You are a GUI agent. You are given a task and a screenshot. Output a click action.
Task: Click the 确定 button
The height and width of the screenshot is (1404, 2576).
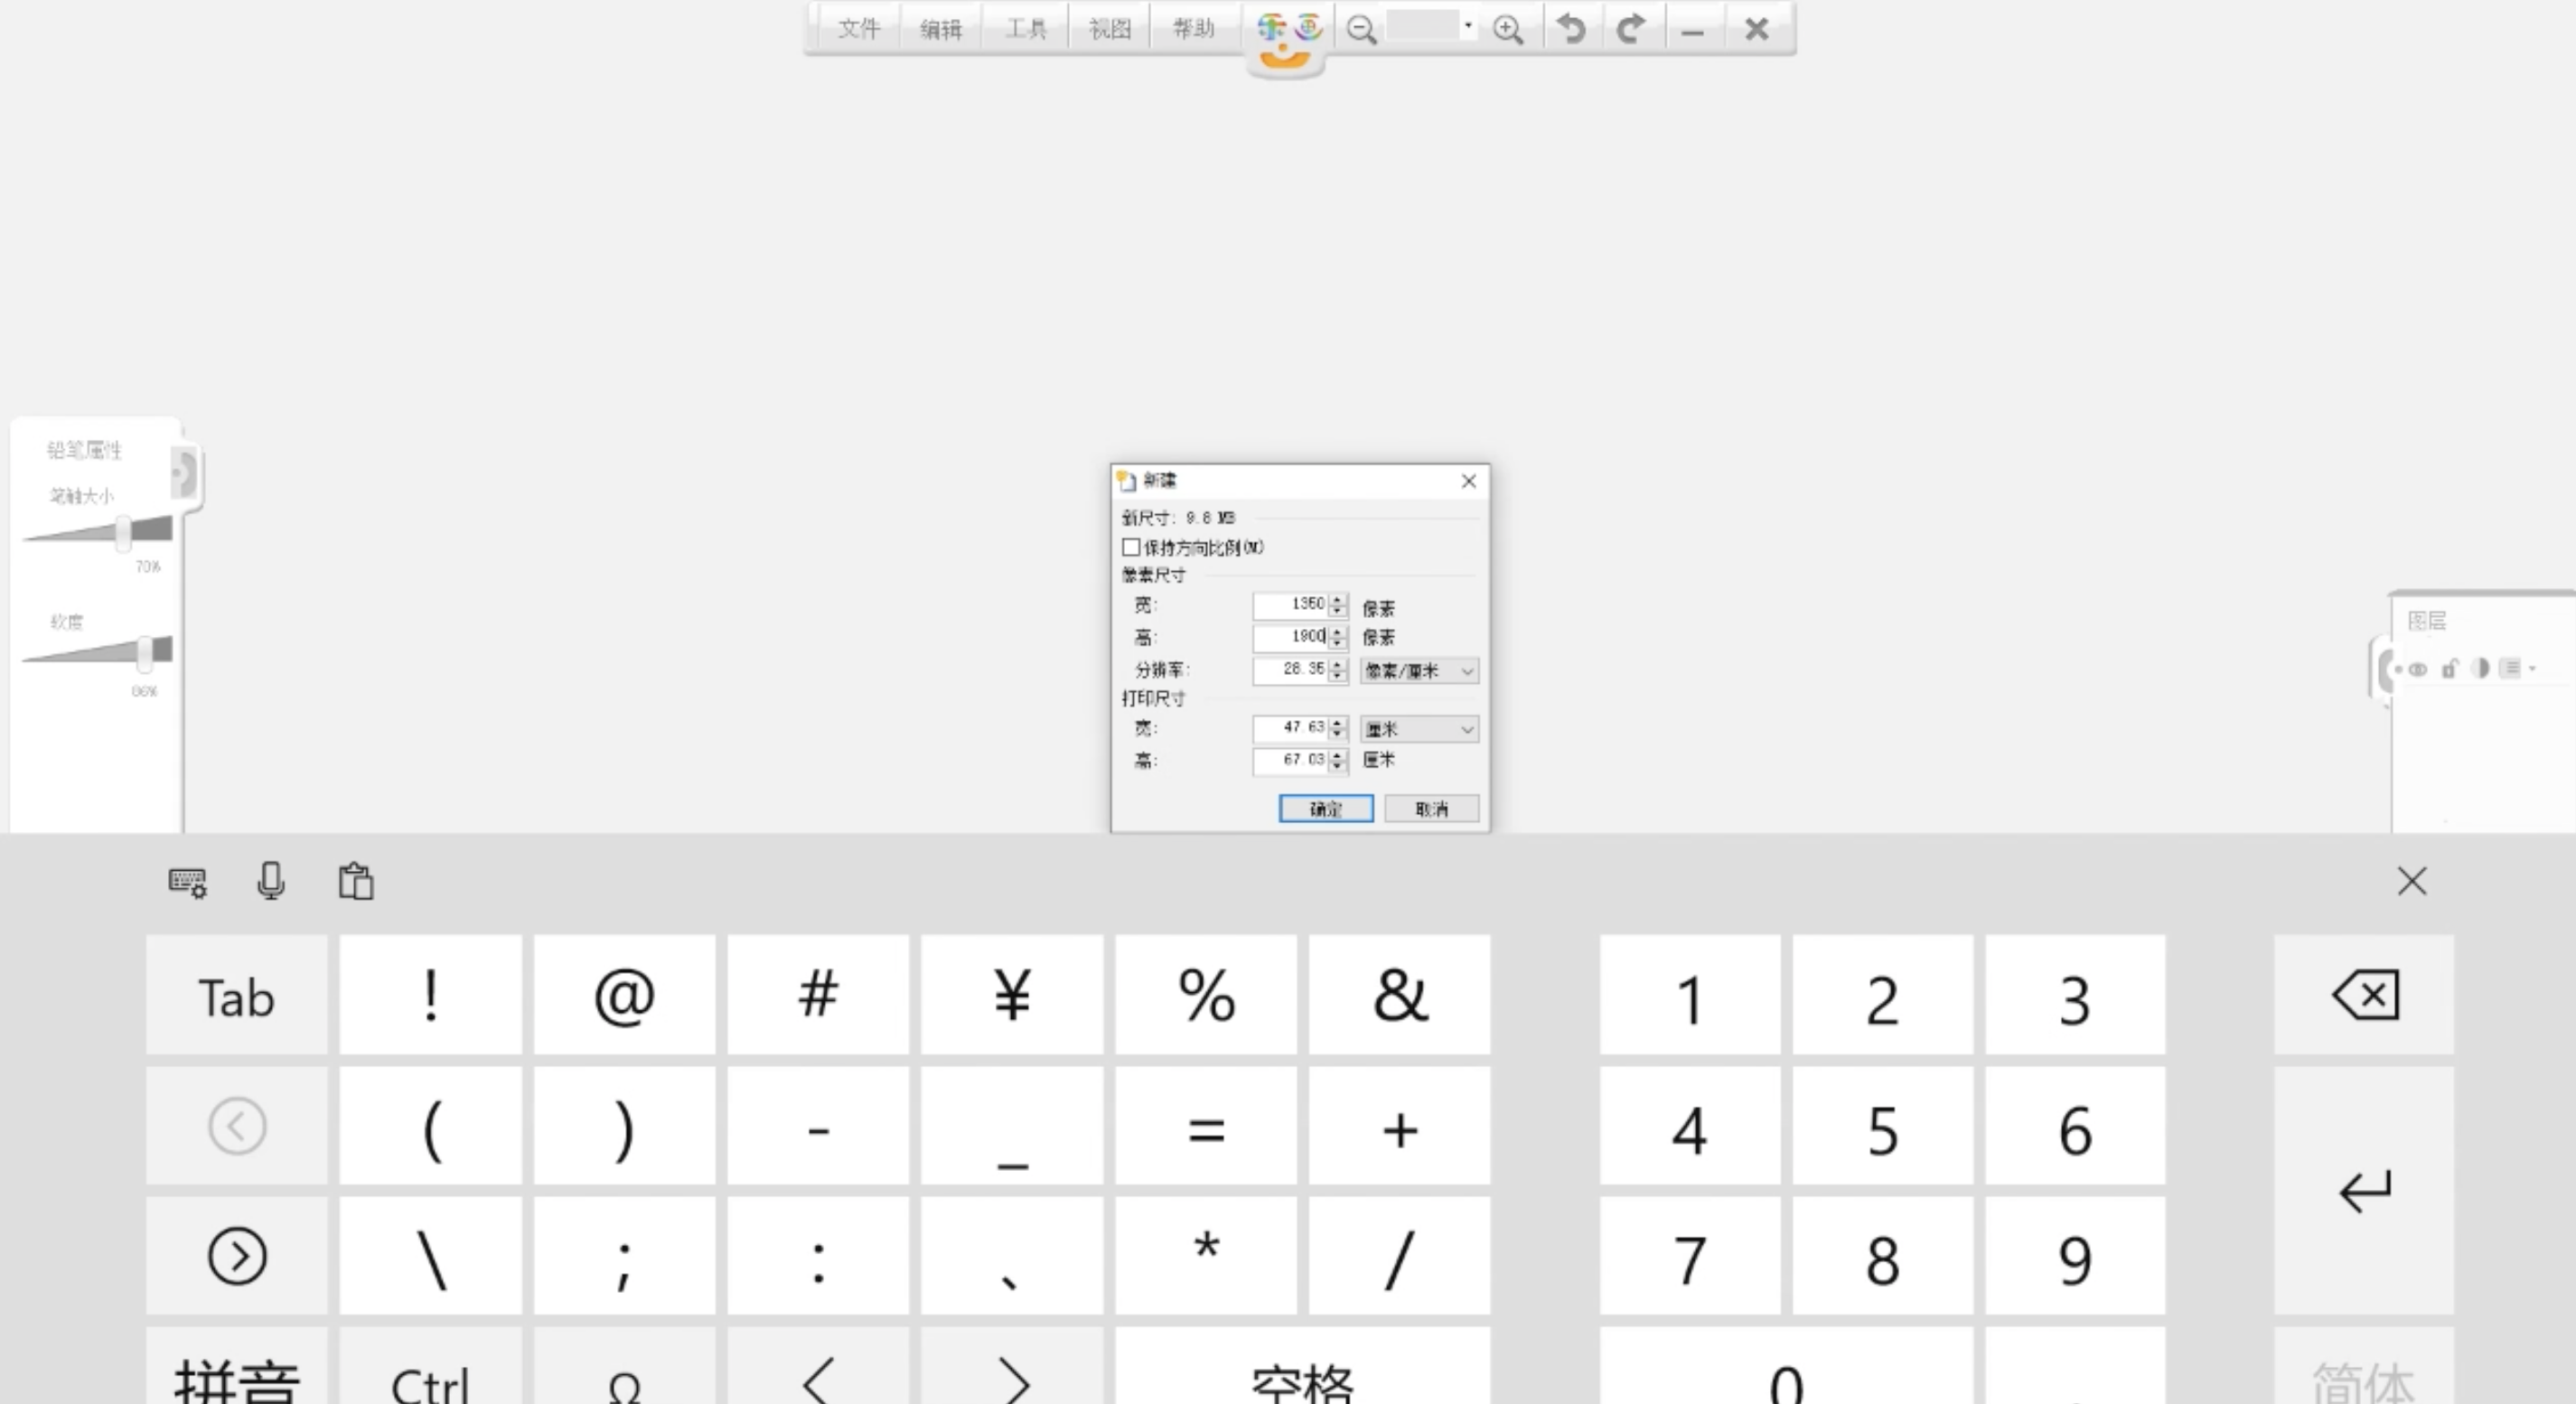pyautogui.click(x=1326, y=808)
